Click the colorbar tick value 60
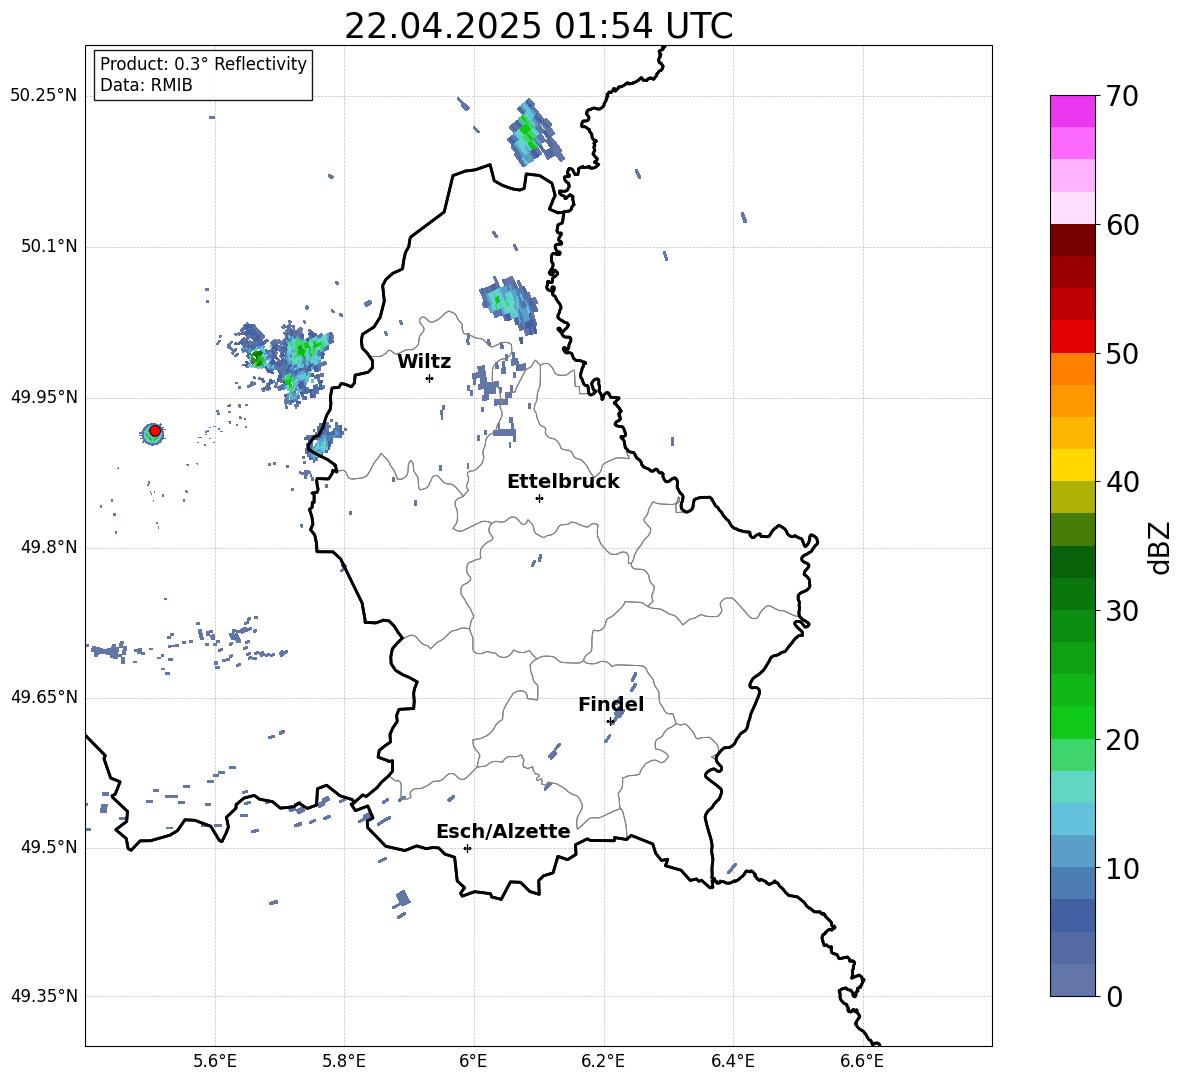The width and height of the screenshot is (1184, 1081). (x=1122, y=225)
